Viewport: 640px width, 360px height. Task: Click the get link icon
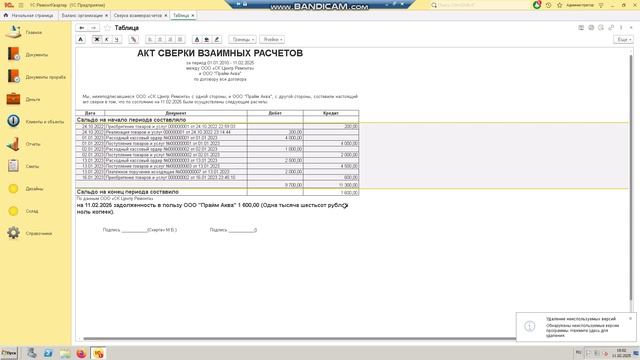611,28
